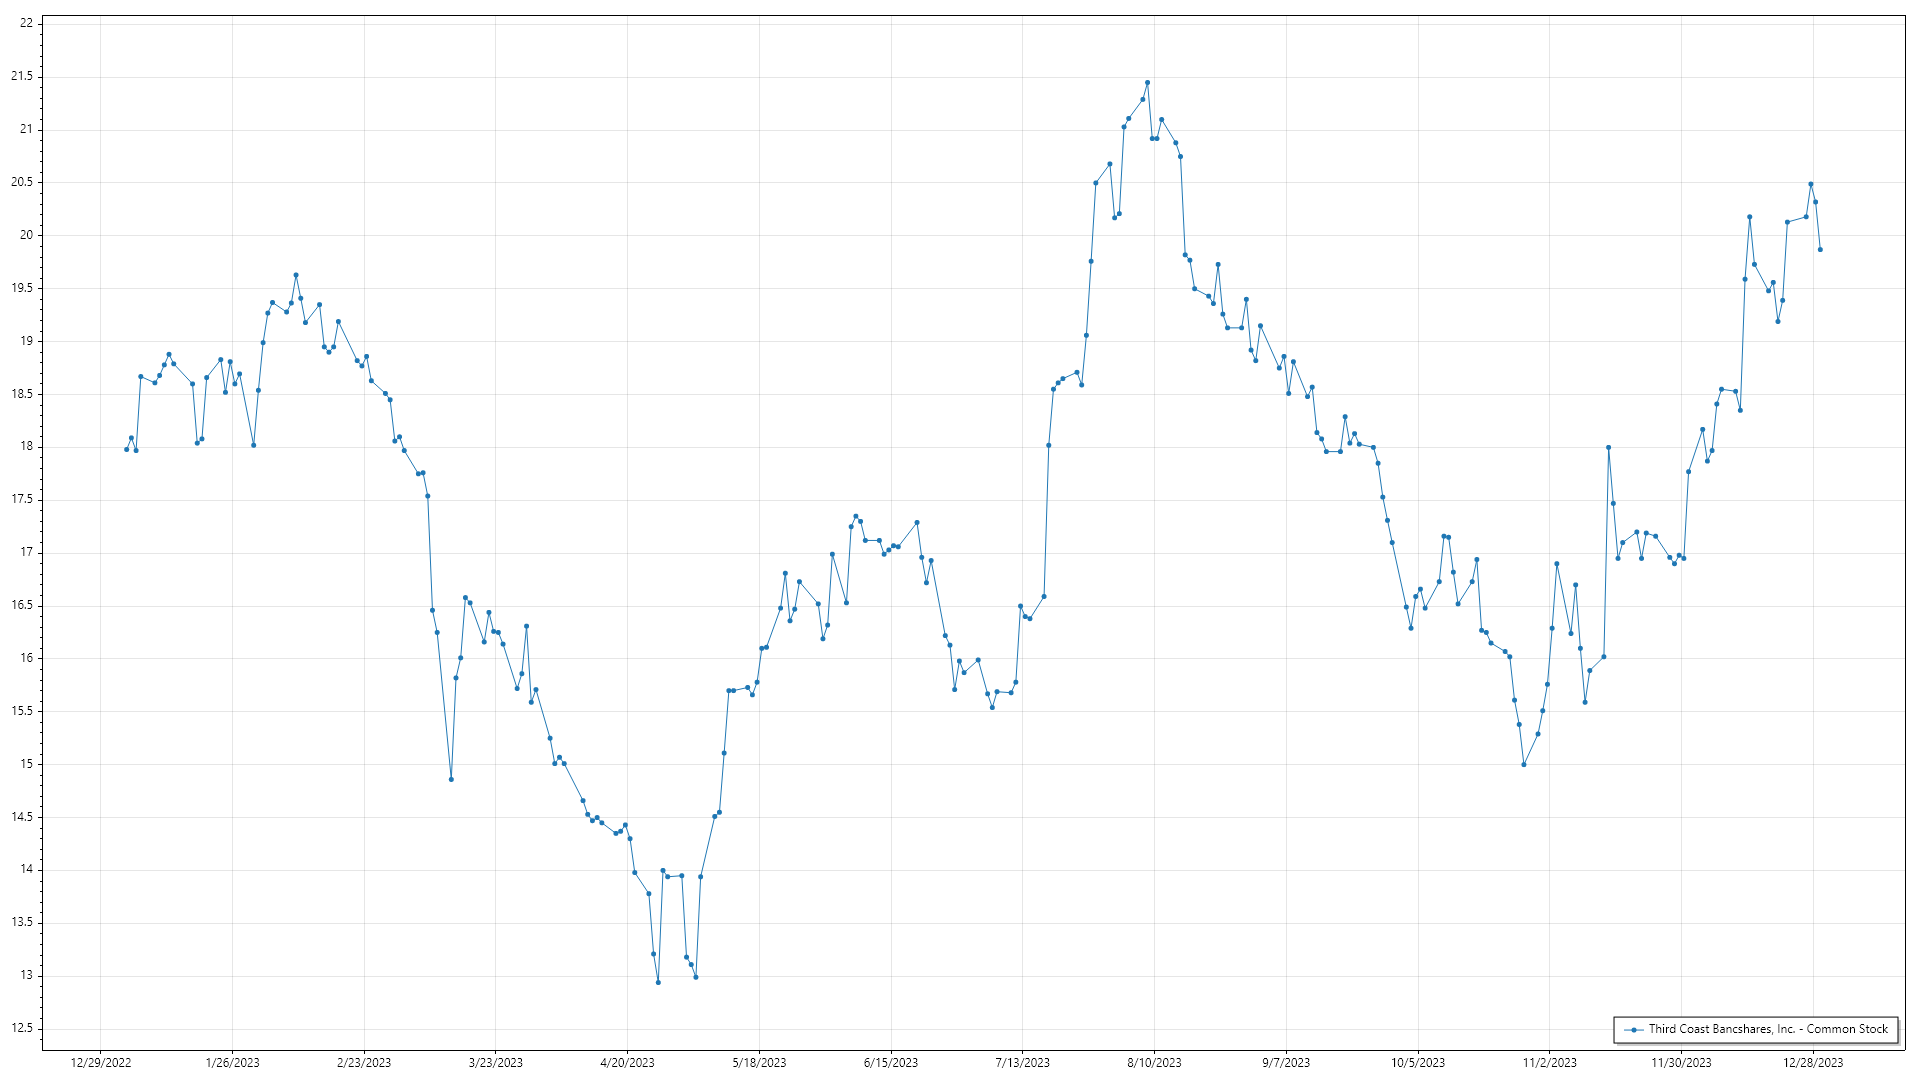Screen dimensions: 1920x1080
Task: Click the 11/30/2023 x-axis date label
Action: point(1681,1063)
